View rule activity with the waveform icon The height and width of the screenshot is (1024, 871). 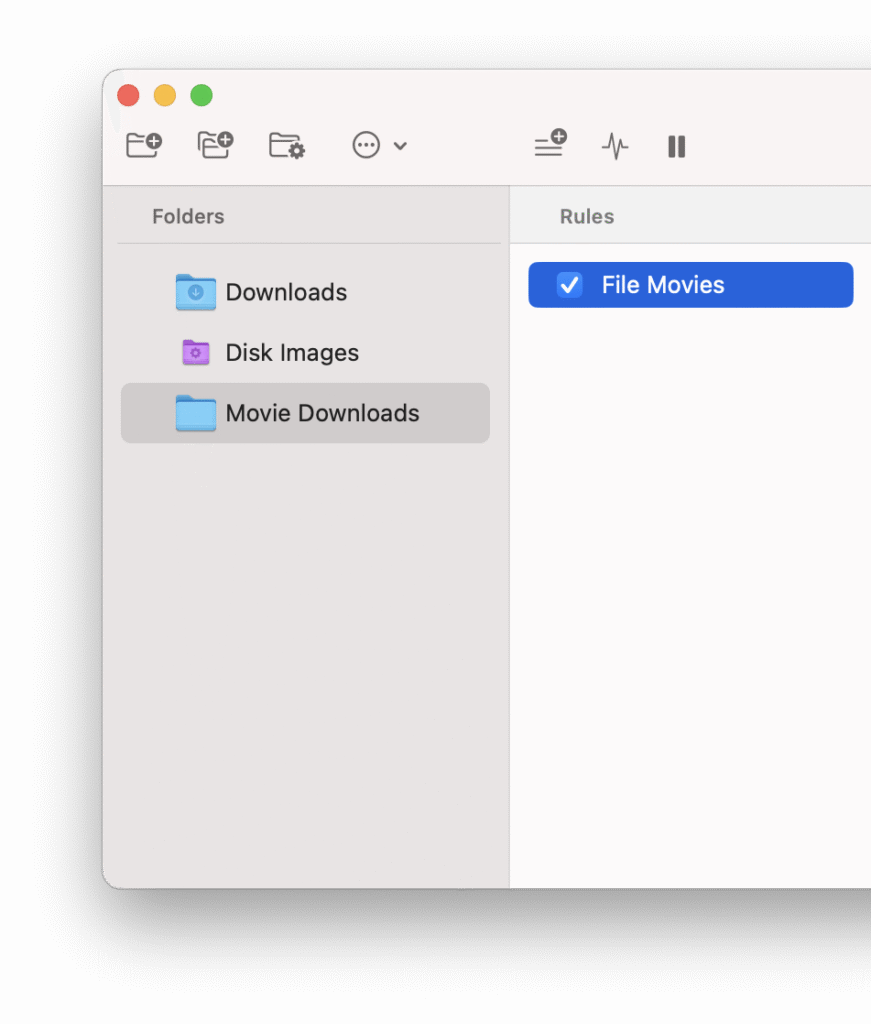point(614,146)
